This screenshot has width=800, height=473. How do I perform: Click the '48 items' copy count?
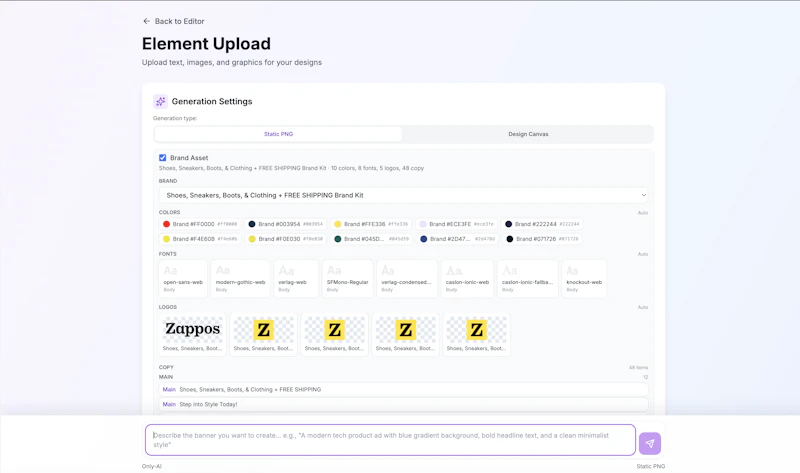[638, 367]
